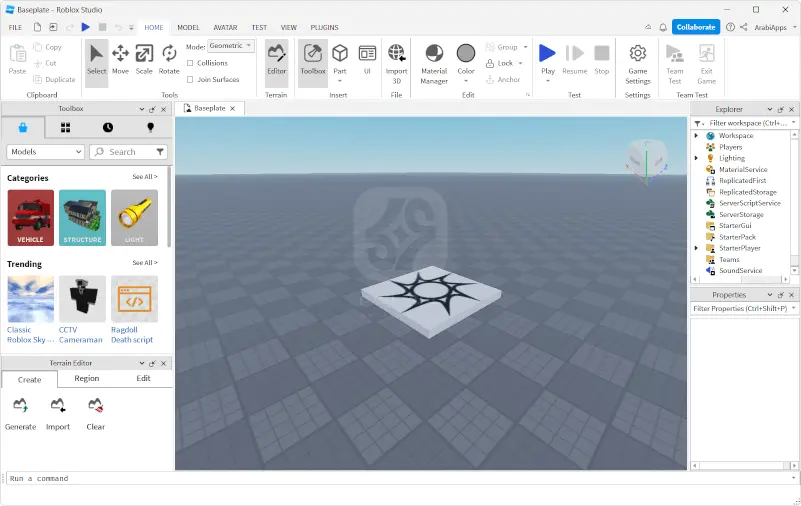Open Game Settings gear

point(638,63)
